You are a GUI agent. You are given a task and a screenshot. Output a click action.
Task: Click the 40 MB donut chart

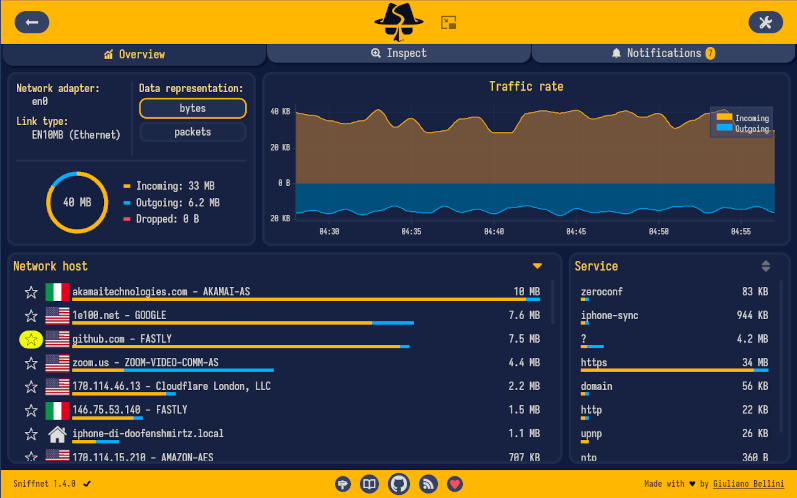(x=77, y=202)
